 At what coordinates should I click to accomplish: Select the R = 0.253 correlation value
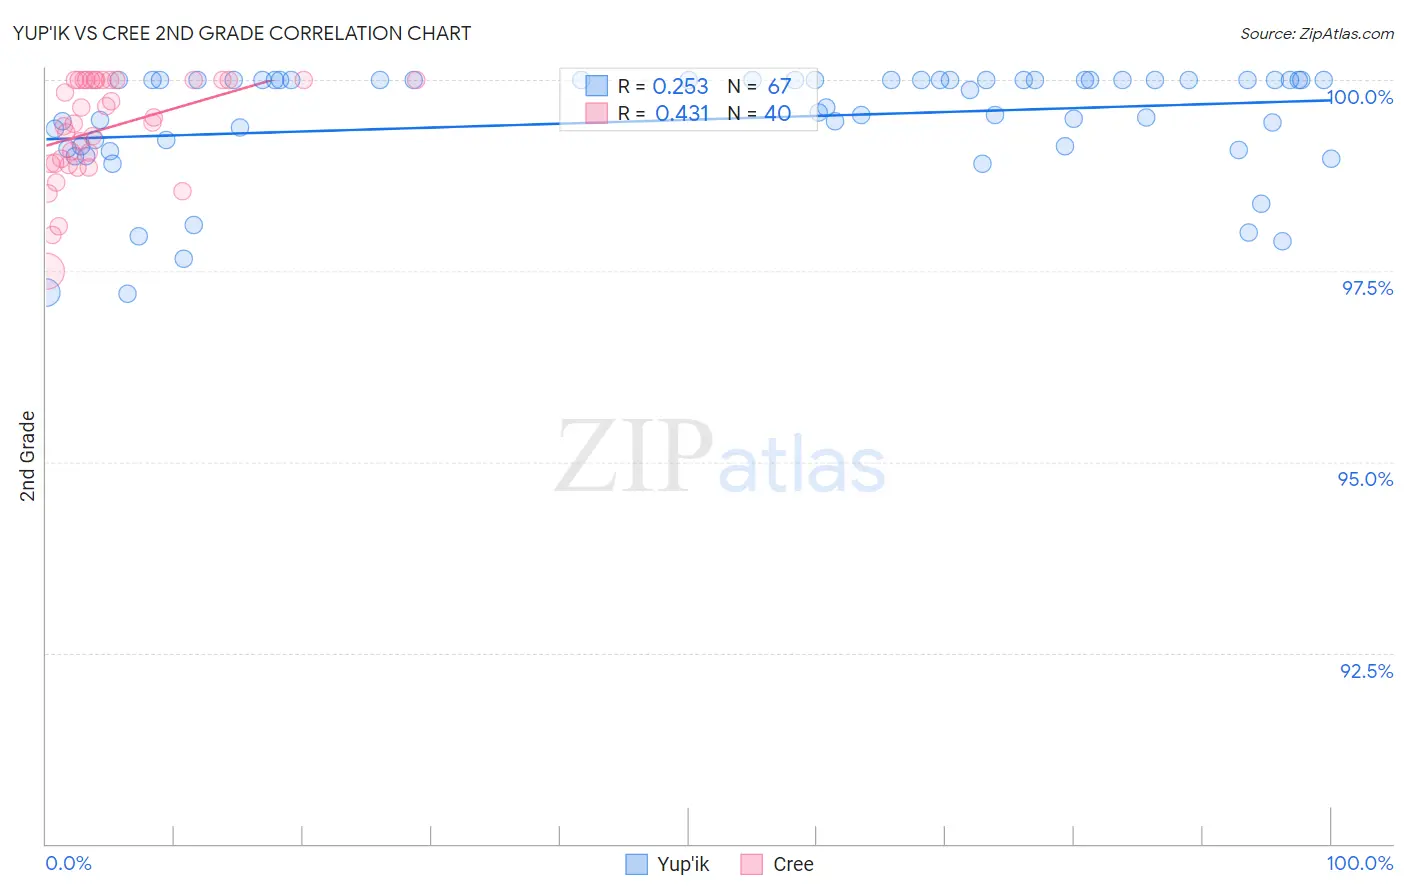pyautogui.click(x=680, y=87)
